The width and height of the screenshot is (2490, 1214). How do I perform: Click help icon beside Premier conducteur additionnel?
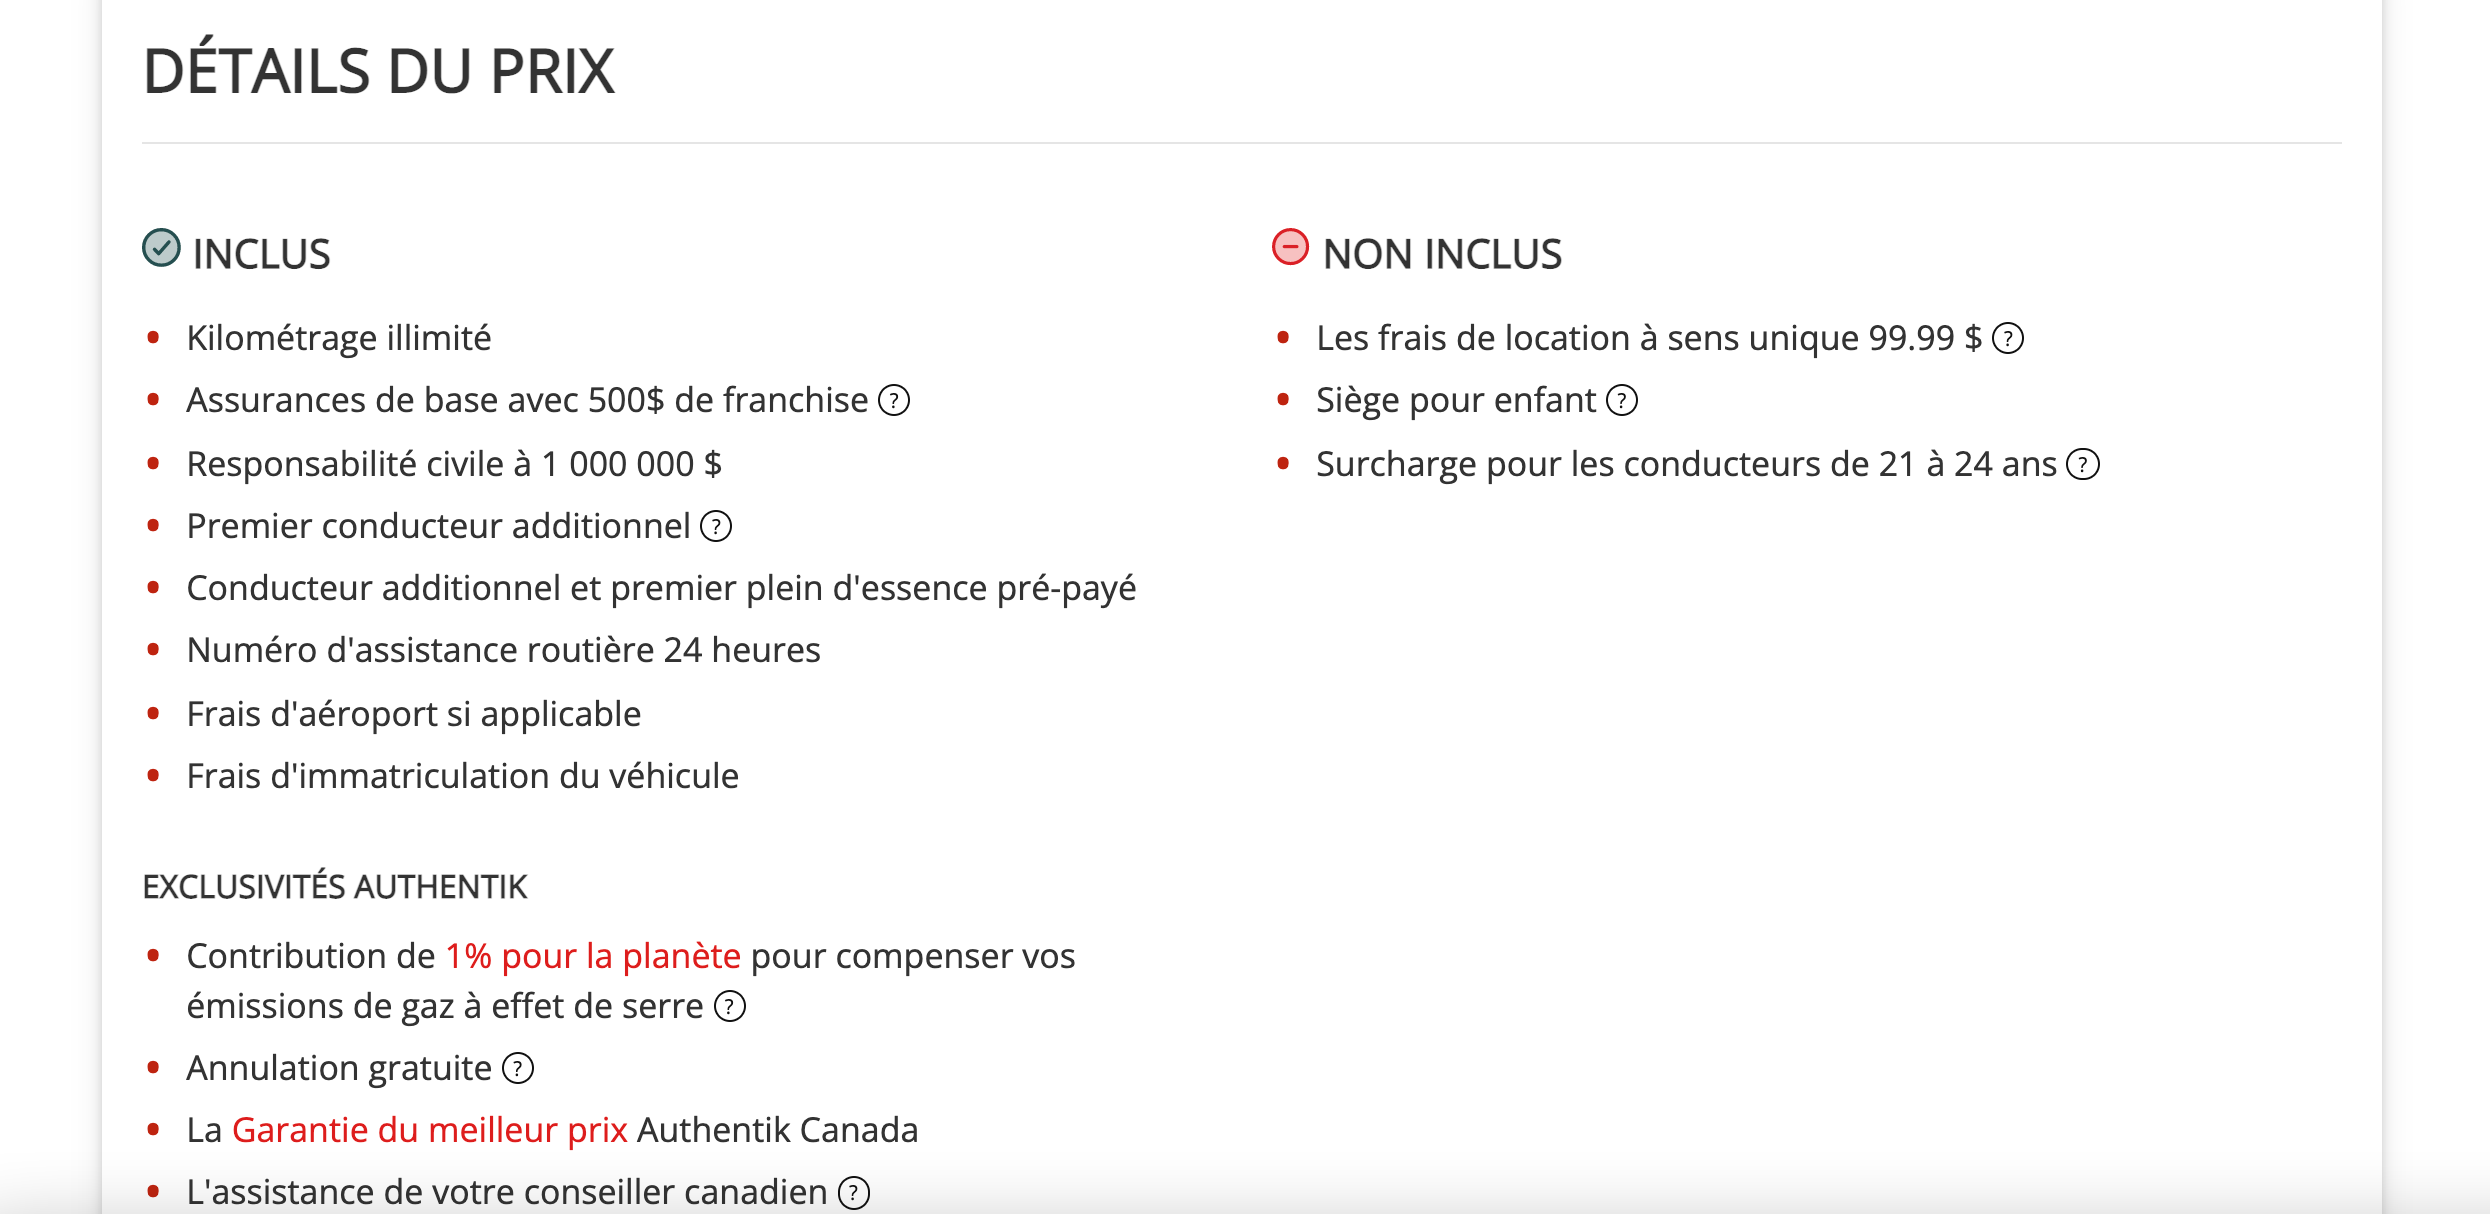pos(715,527)
